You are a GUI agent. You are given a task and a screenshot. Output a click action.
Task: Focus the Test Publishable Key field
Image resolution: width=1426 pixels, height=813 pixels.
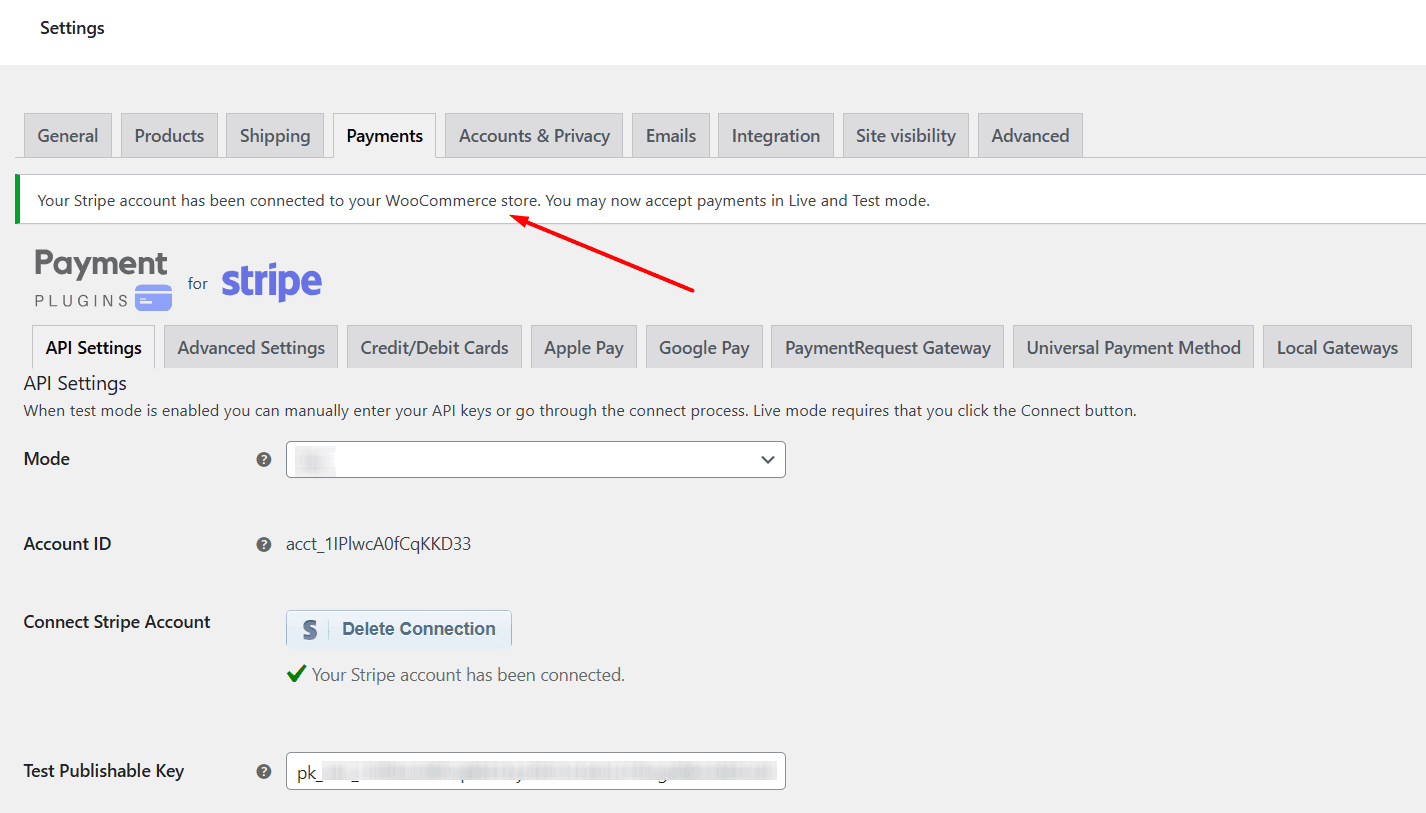coord(536,771)
